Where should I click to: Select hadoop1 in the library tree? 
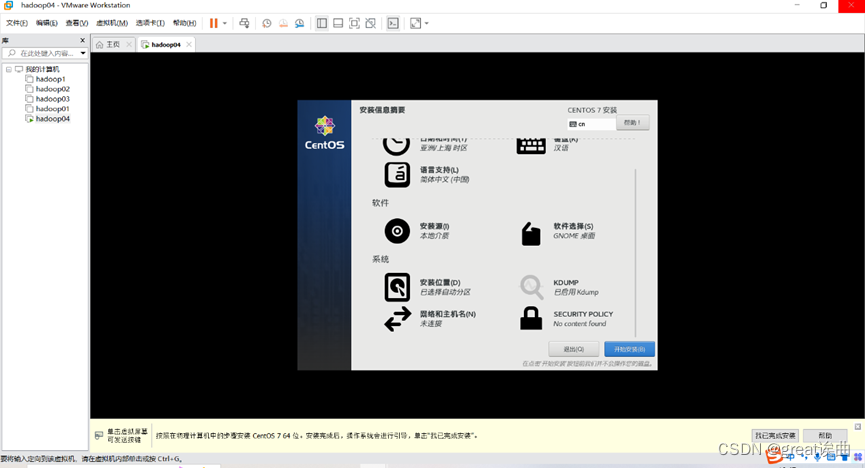point(50,79)
